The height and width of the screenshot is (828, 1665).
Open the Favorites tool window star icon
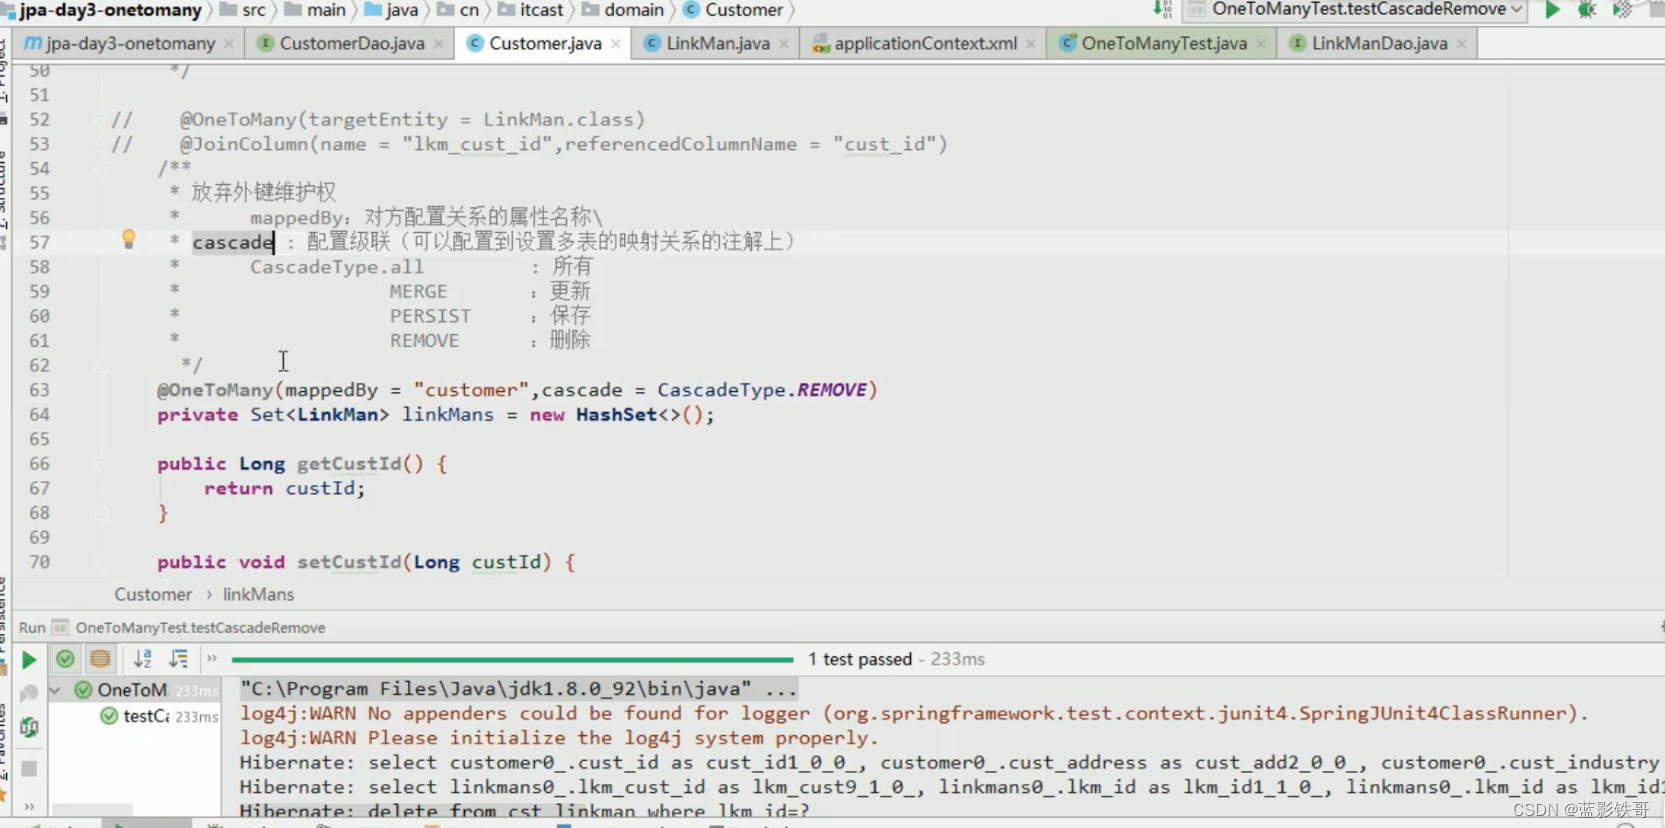(3, 796)
